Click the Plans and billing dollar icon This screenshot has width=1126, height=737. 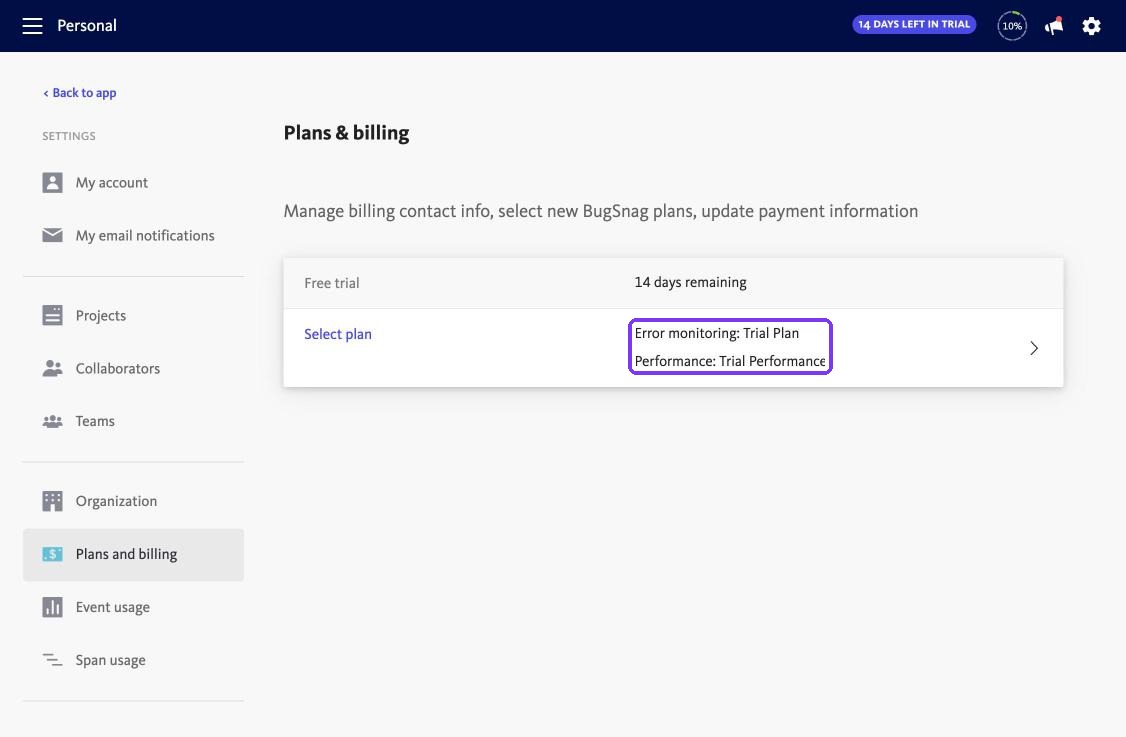52,554
